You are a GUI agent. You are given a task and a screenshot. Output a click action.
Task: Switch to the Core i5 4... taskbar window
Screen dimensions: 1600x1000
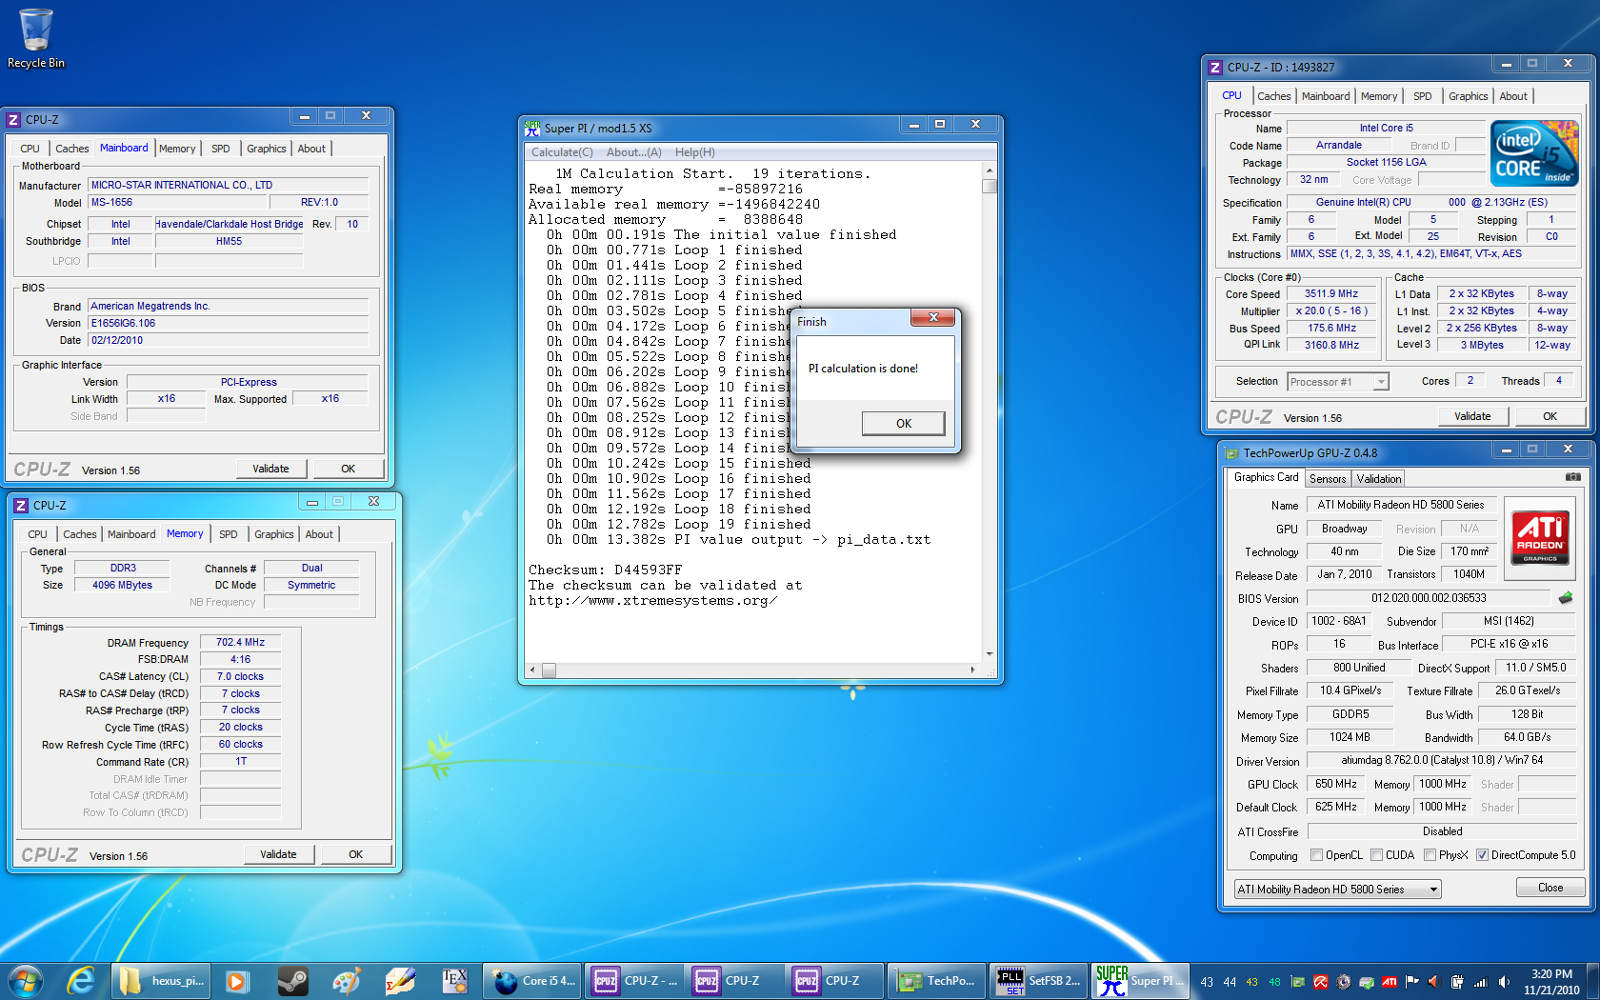coord(533,981)
